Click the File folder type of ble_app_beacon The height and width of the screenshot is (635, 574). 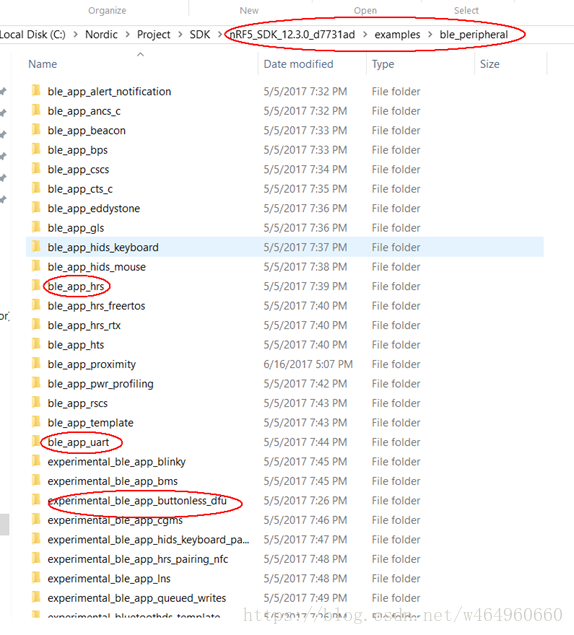pyautogui.click(x=396, y=130)
